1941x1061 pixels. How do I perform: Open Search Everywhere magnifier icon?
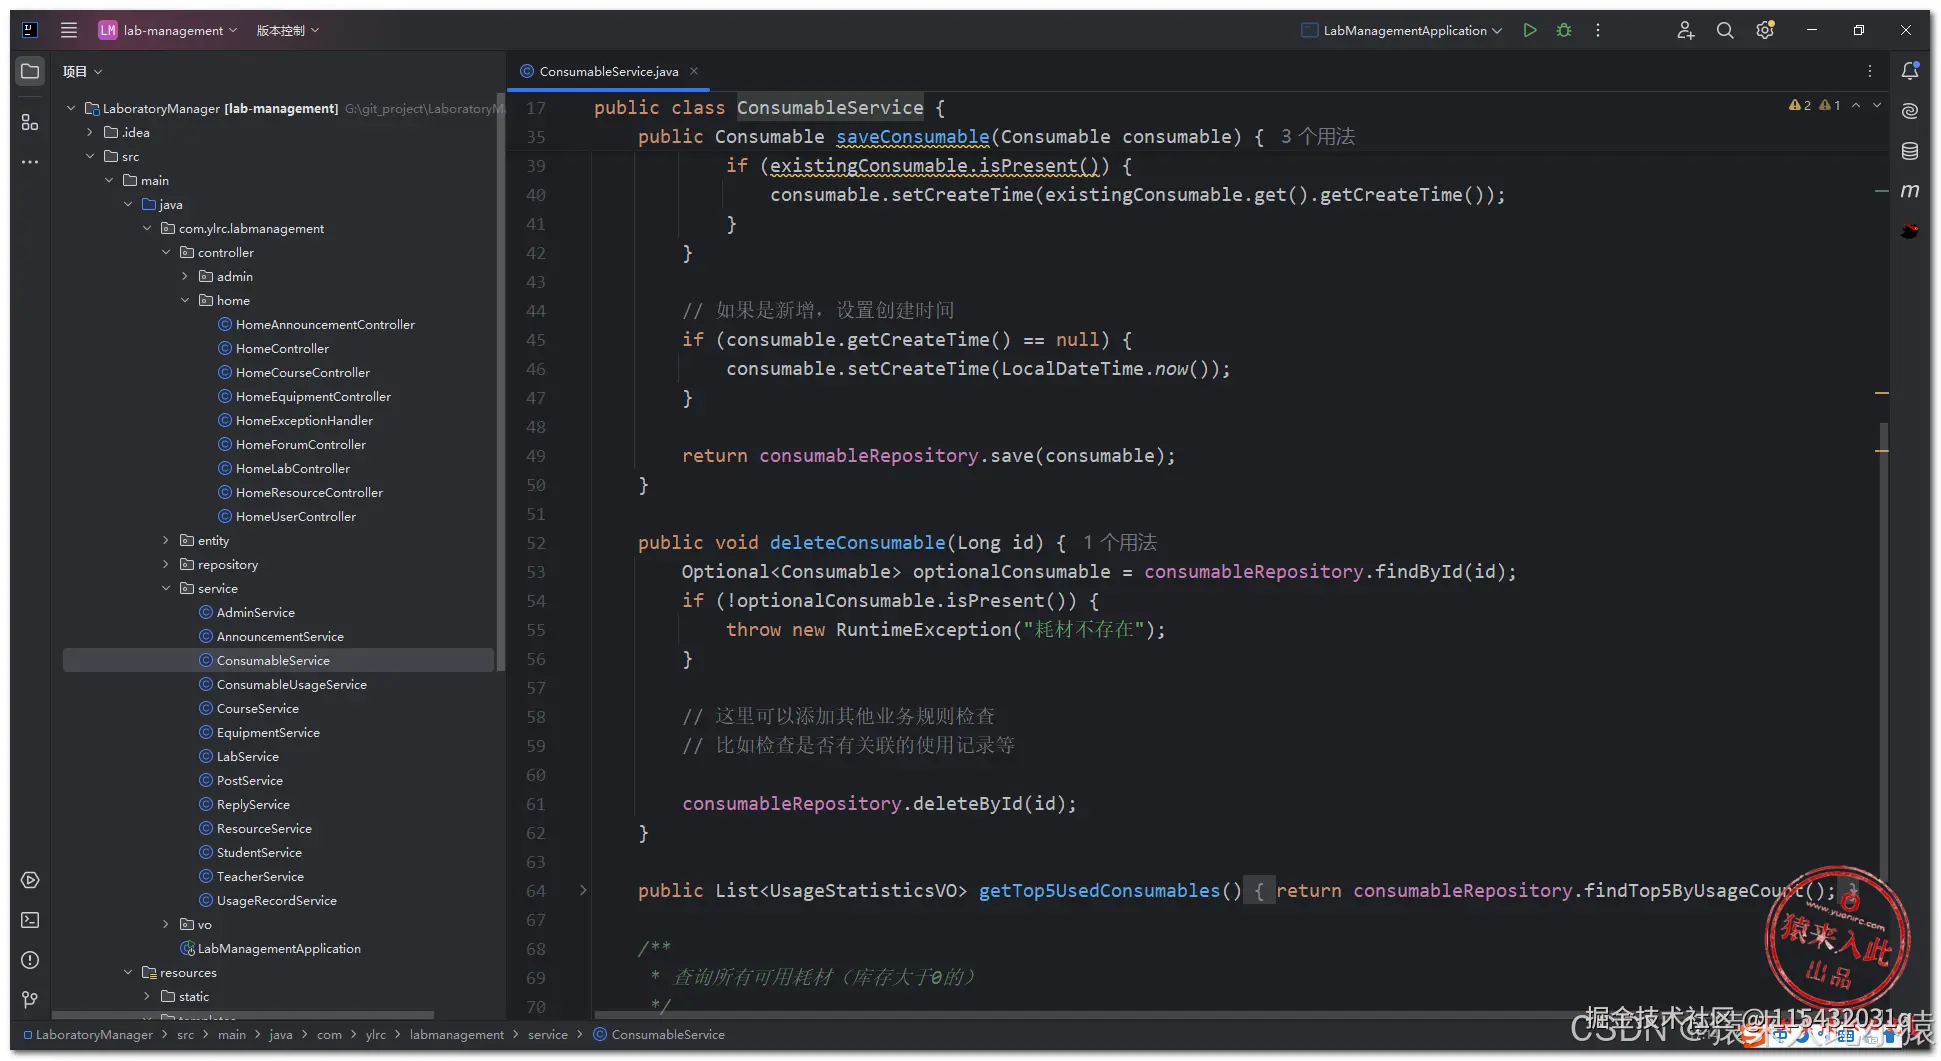tap(1725, 30)
